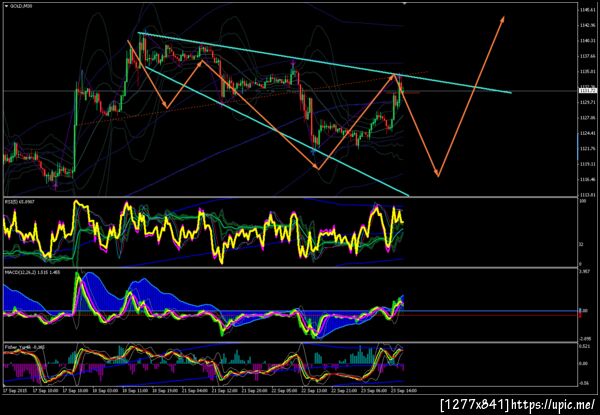Click the 23 Sep 14:00 time label
600x415 pixels.
pyautogui.click(x=404, y=391)
